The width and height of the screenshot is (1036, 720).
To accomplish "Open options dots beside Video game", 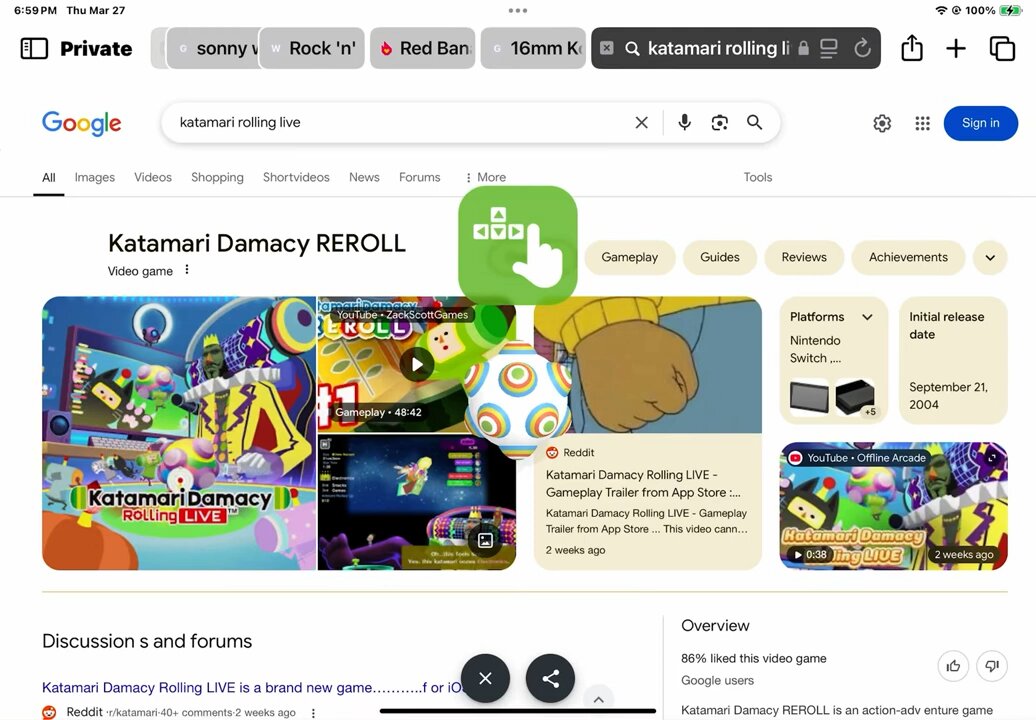I will (187, 270).
